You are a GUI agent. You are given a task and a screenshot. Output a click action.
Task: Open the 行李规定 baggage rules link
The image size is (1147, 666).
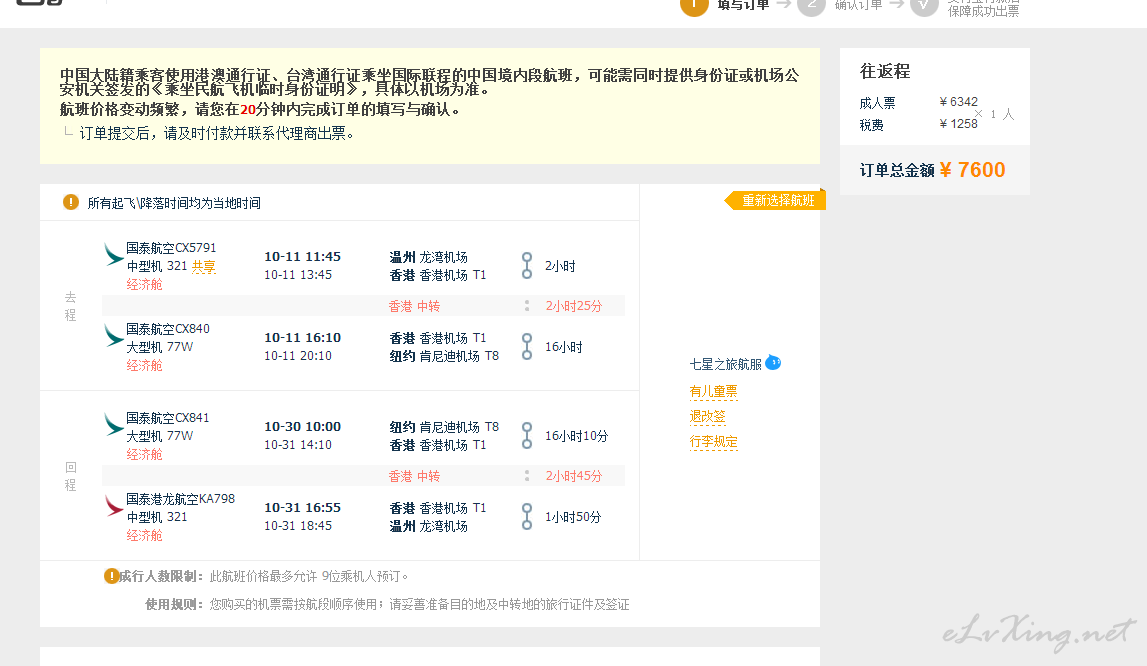click(713, 441)
